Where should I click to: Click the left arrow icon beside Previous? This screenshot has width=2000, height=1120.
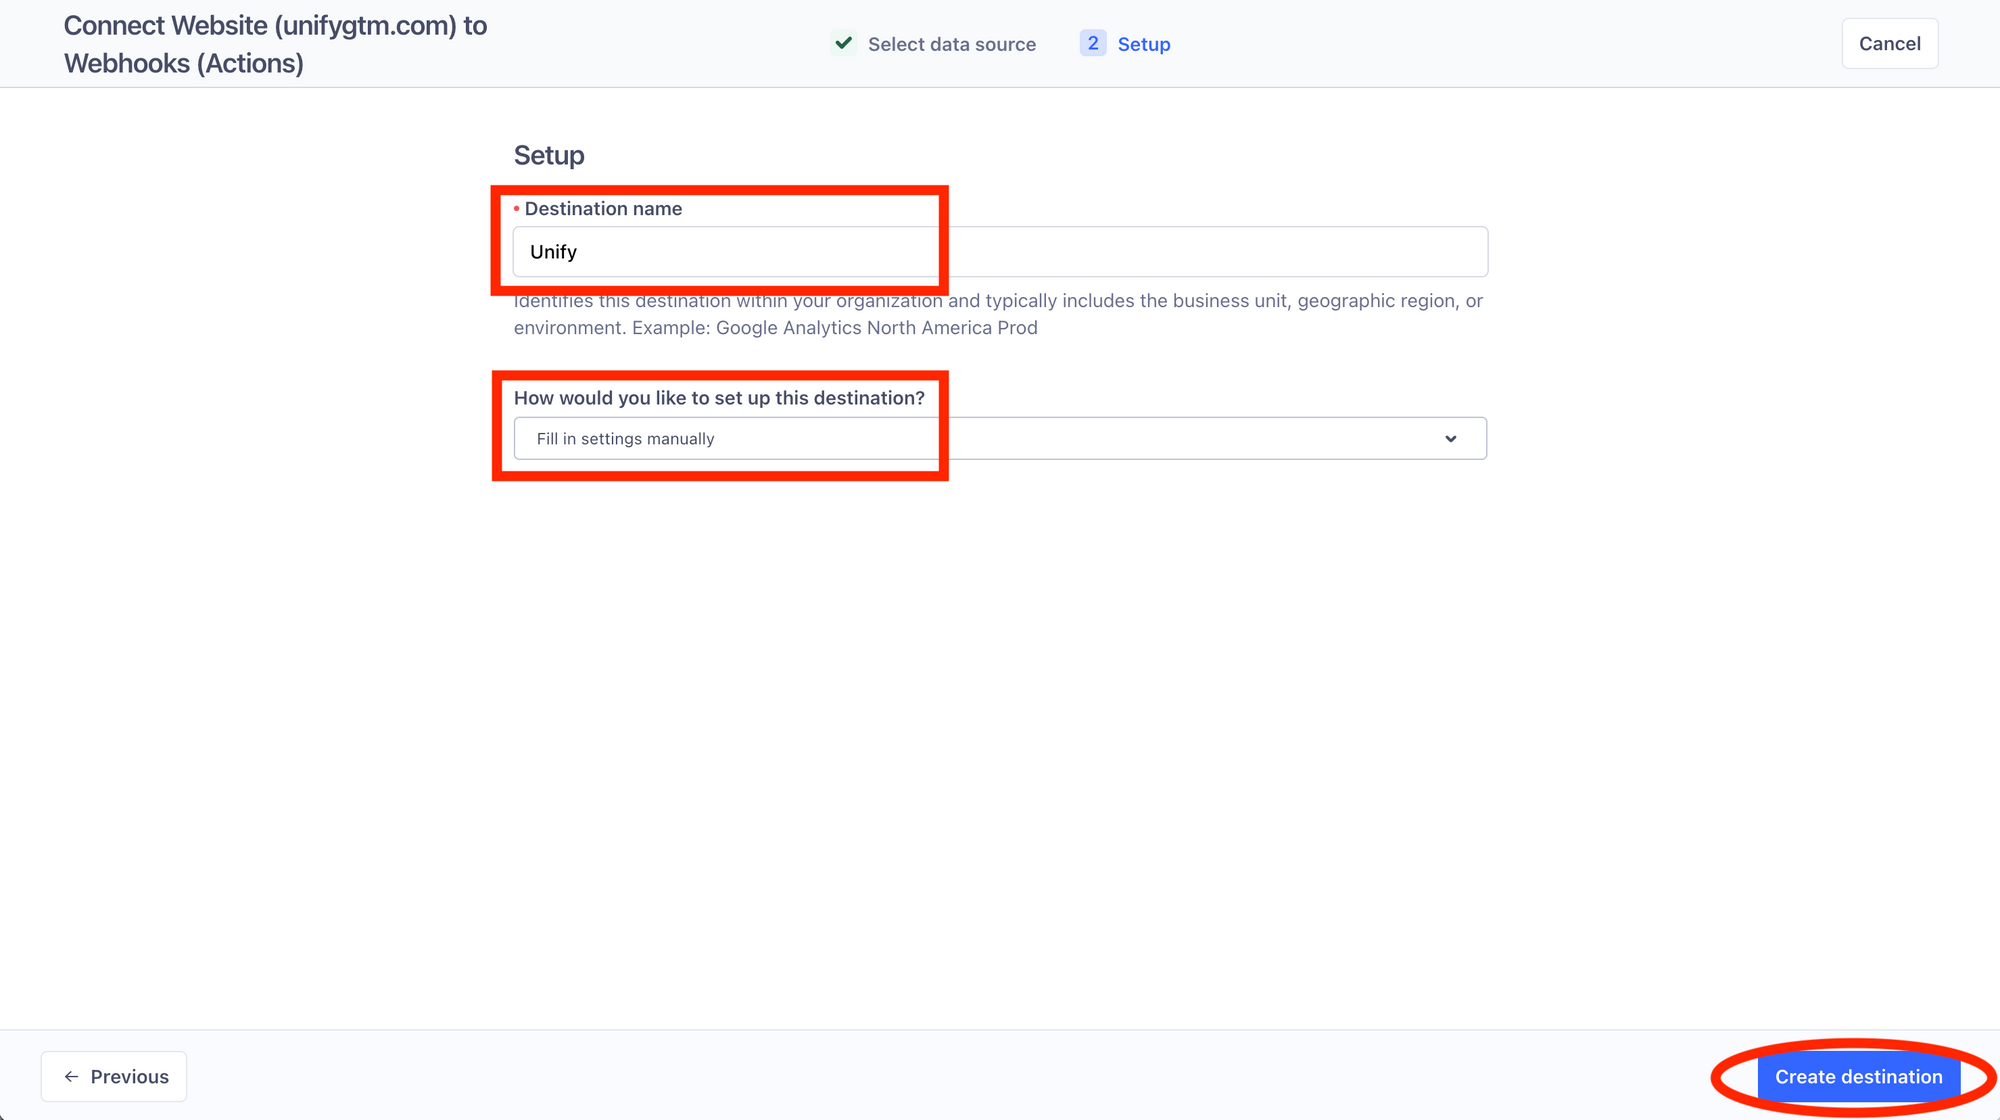(71, 1077)
